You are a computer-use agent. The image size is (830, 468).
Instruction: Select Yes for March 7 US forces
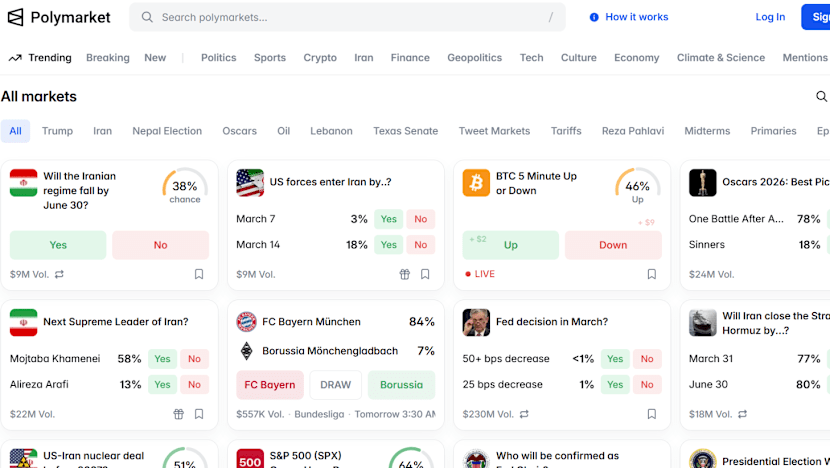[x=388, y=219]
